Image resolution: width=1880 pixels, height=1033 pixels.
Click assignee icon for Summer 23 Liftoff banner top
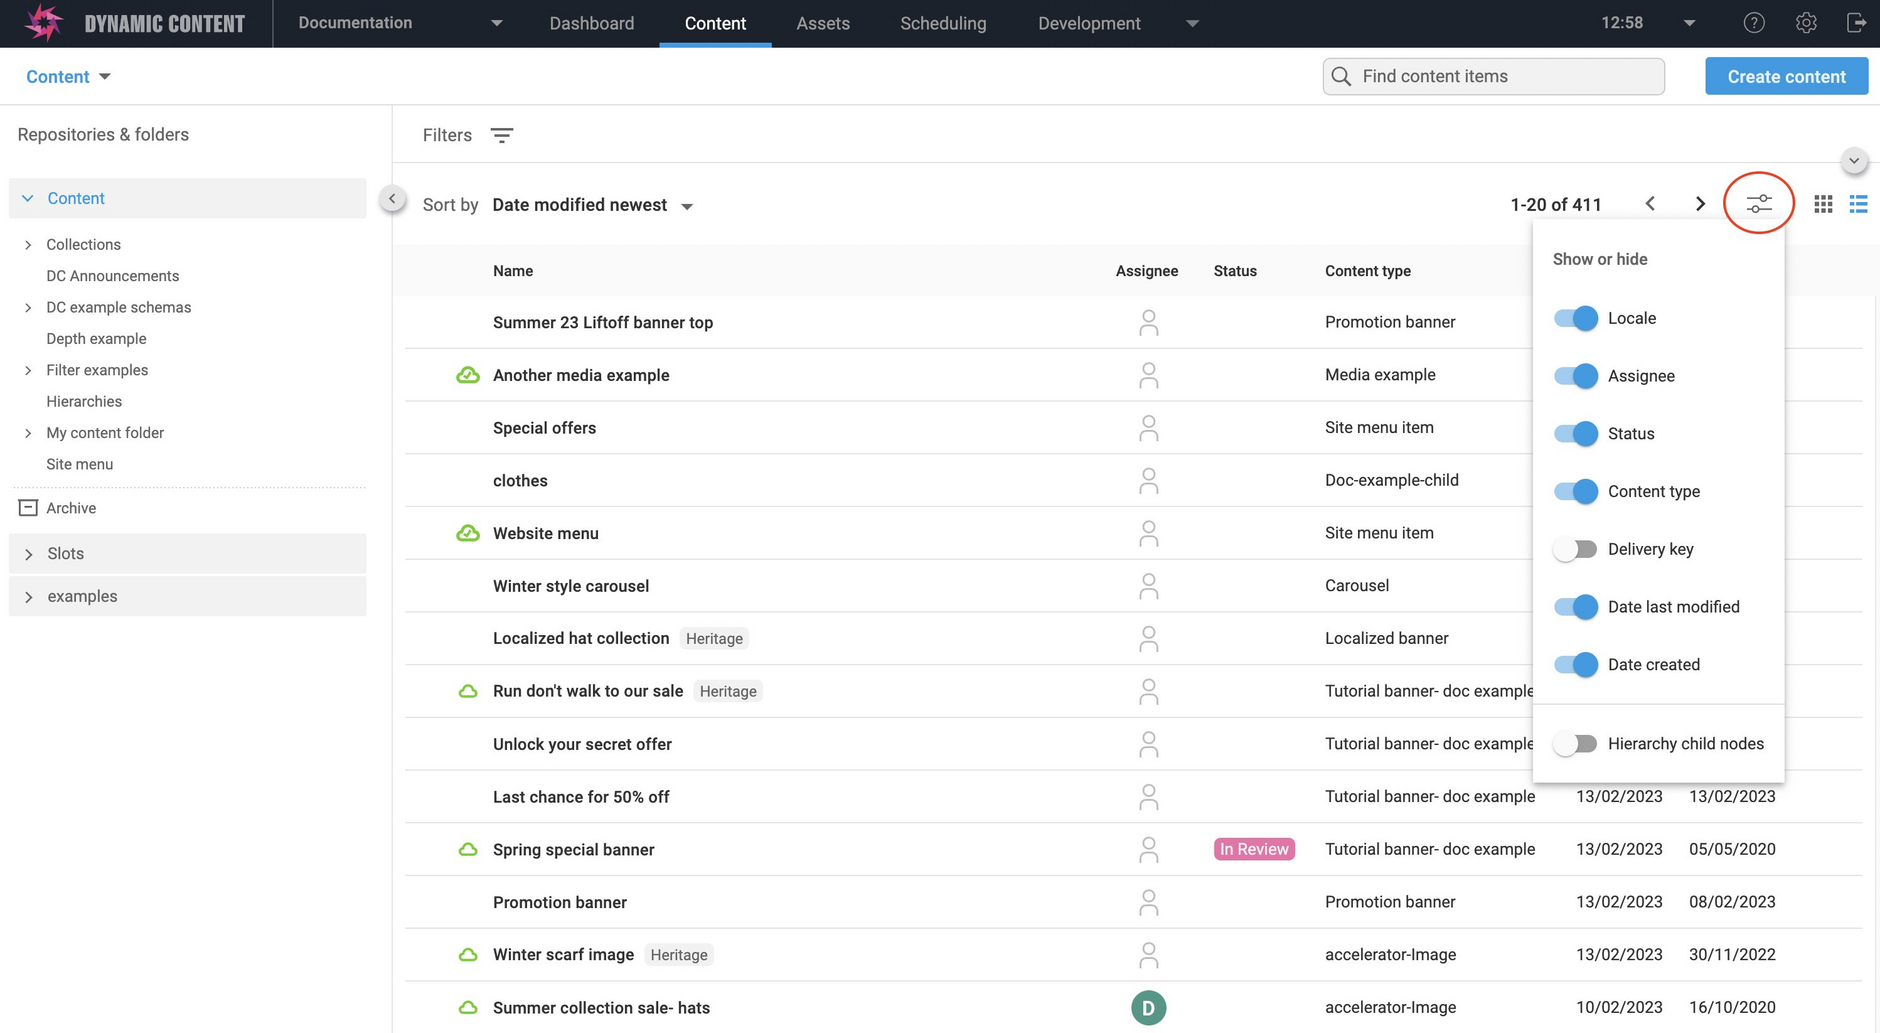coord(1148,322)
